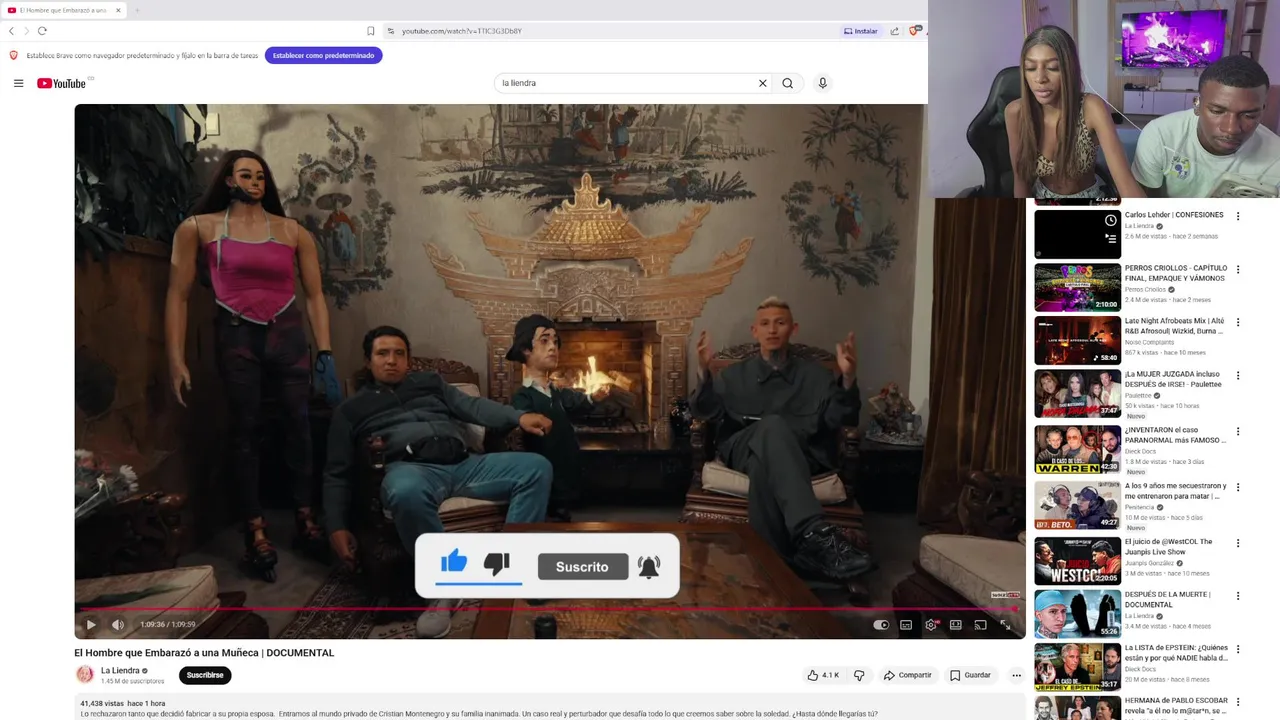Click the Suscrito overlay button
Screen dimensions: 1280x720
[582, 567]
